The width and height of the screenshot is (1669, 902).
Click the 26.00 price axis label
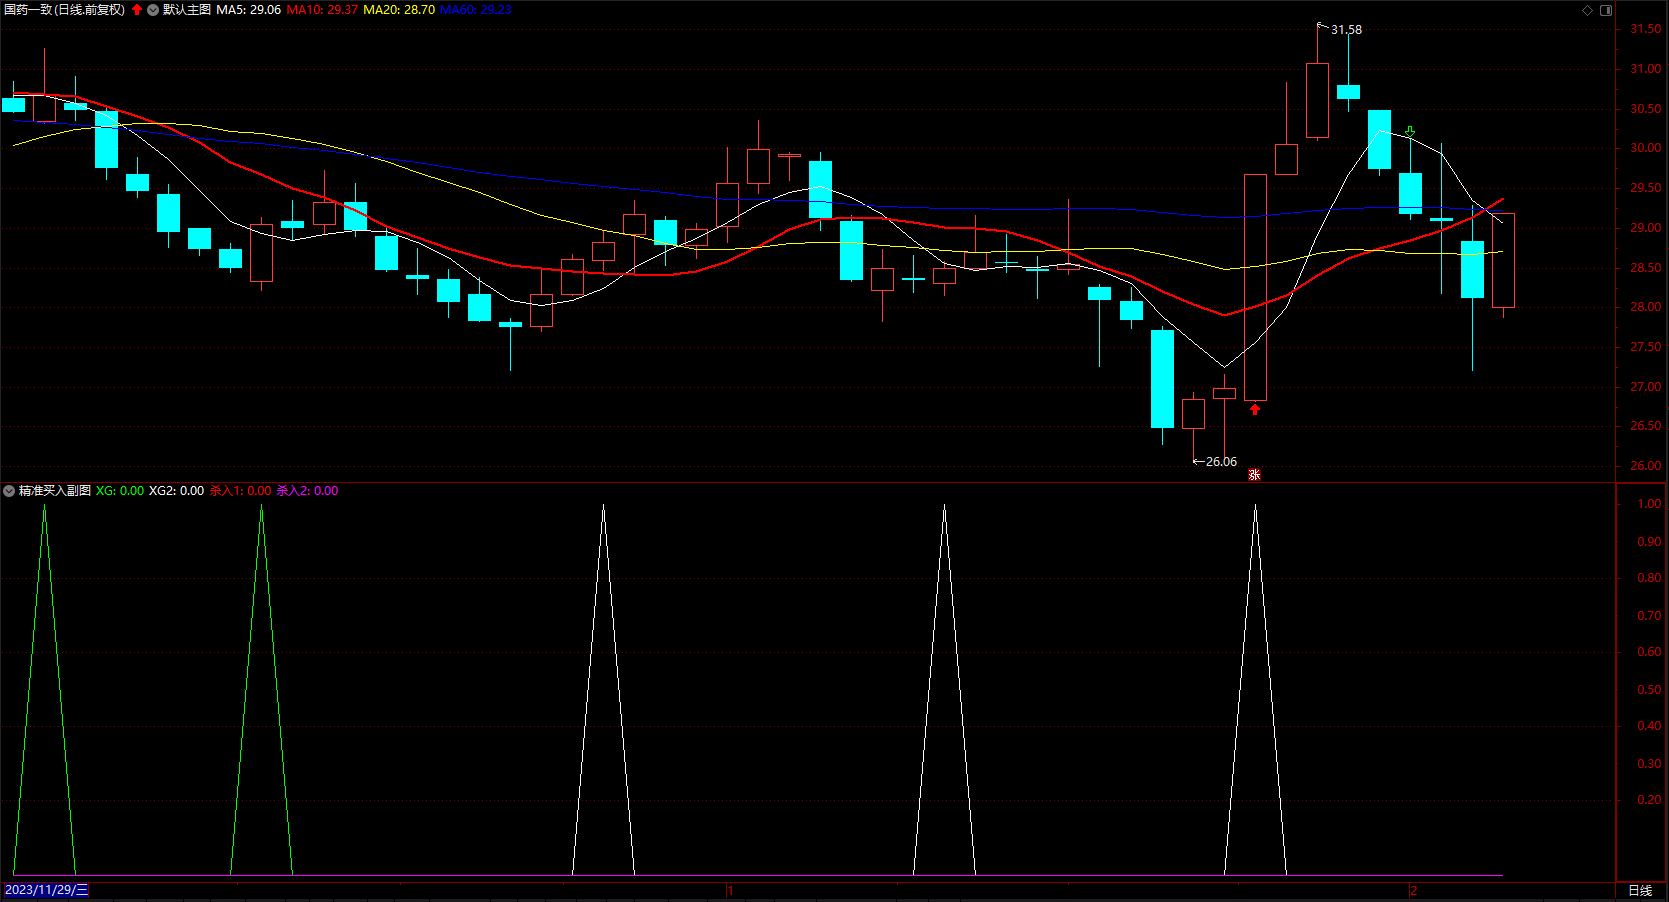click(x=1646, y=466)
